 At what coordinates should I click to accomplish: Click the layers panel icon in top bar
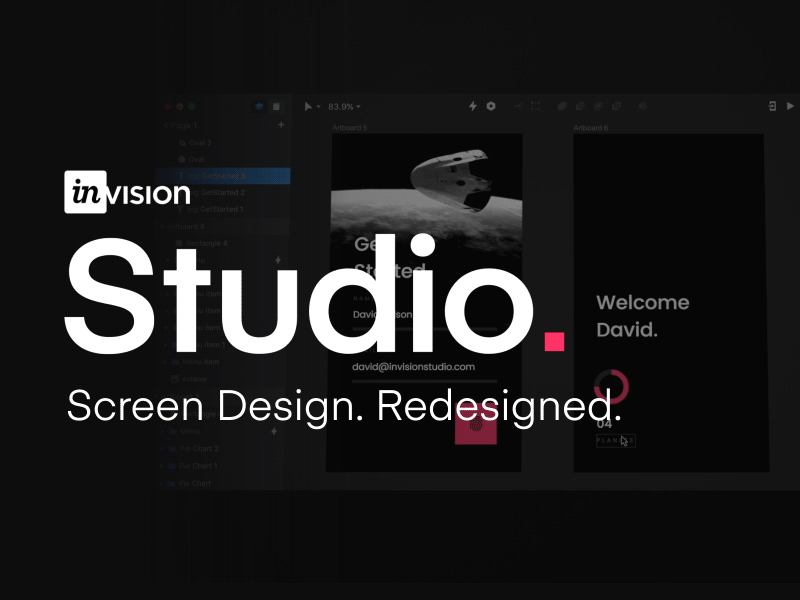[260, 106]
